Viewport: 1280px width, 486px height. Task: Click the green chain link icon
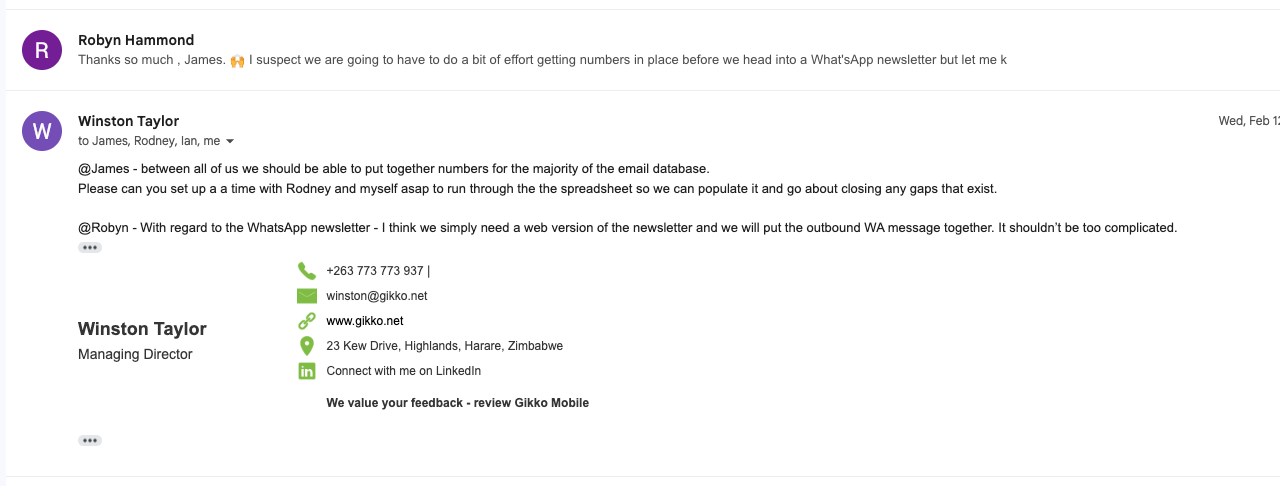coord(307,321)
